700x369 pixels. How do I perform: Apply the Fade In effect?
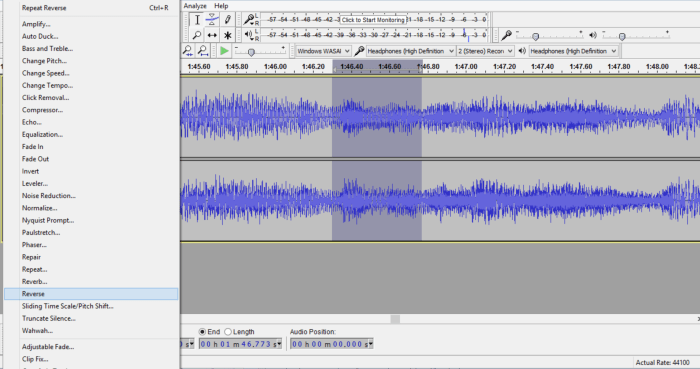(91, 147)
